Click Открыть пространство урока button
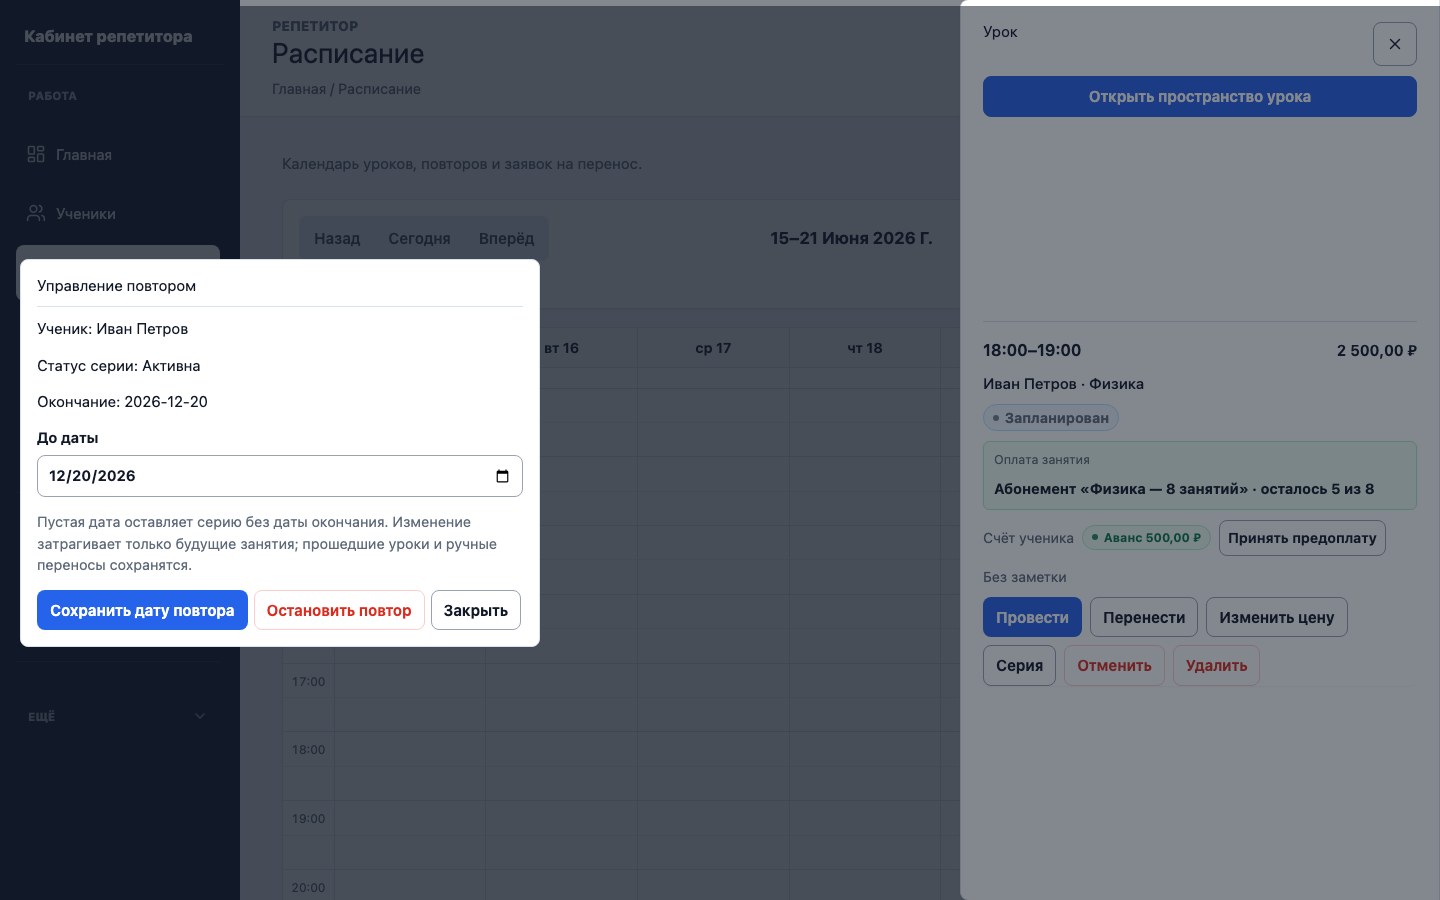 [1200, 97]
